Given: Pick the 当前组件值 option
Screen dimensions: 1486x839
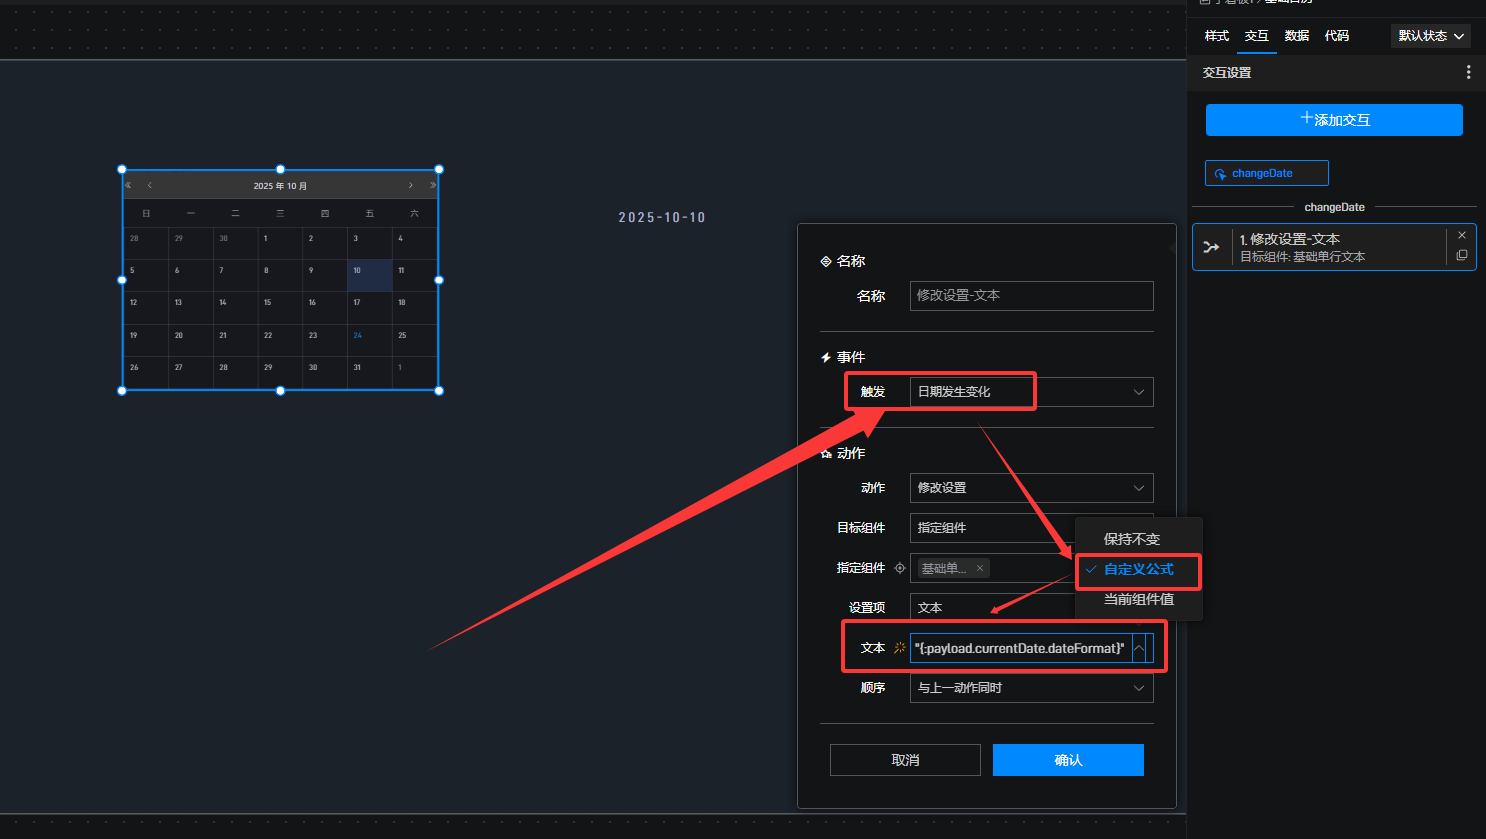Looking at the screenshot, I should point(1138,599).
